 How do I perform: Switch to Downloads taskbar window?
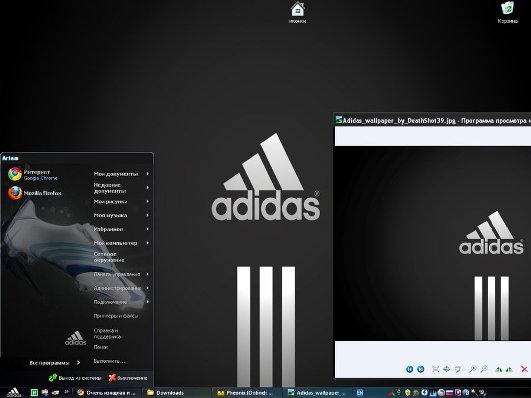tap(178, 393)
